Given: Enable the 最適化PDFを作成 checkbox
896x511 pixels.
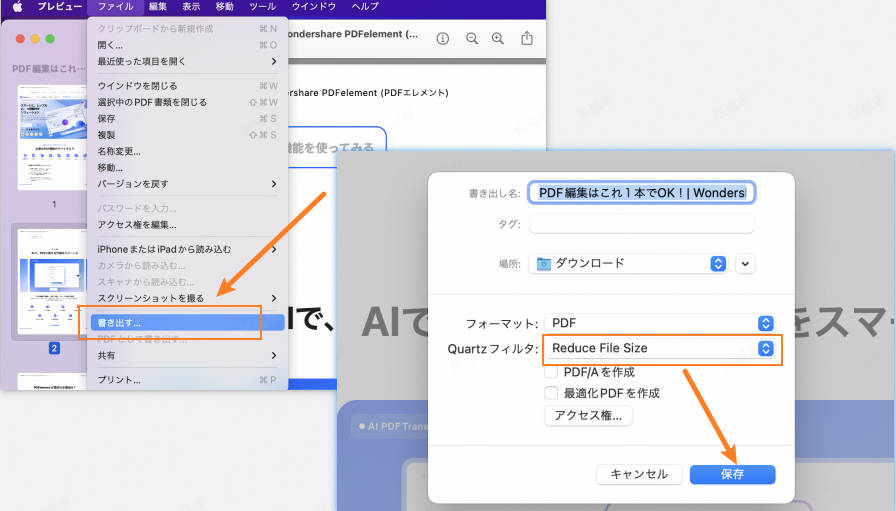Looking at the screenshot, I should tap(551, 393).
